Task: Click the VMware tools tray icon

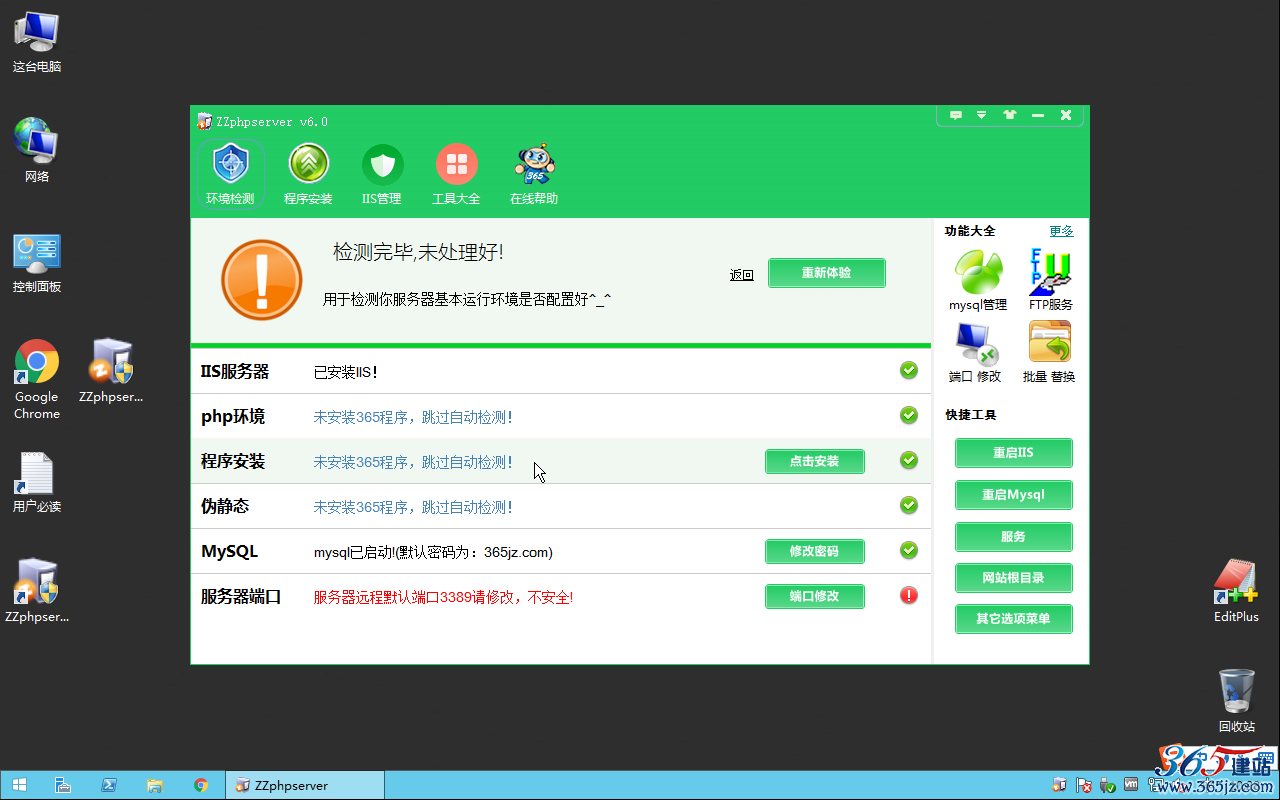Action: (1131, 785)
